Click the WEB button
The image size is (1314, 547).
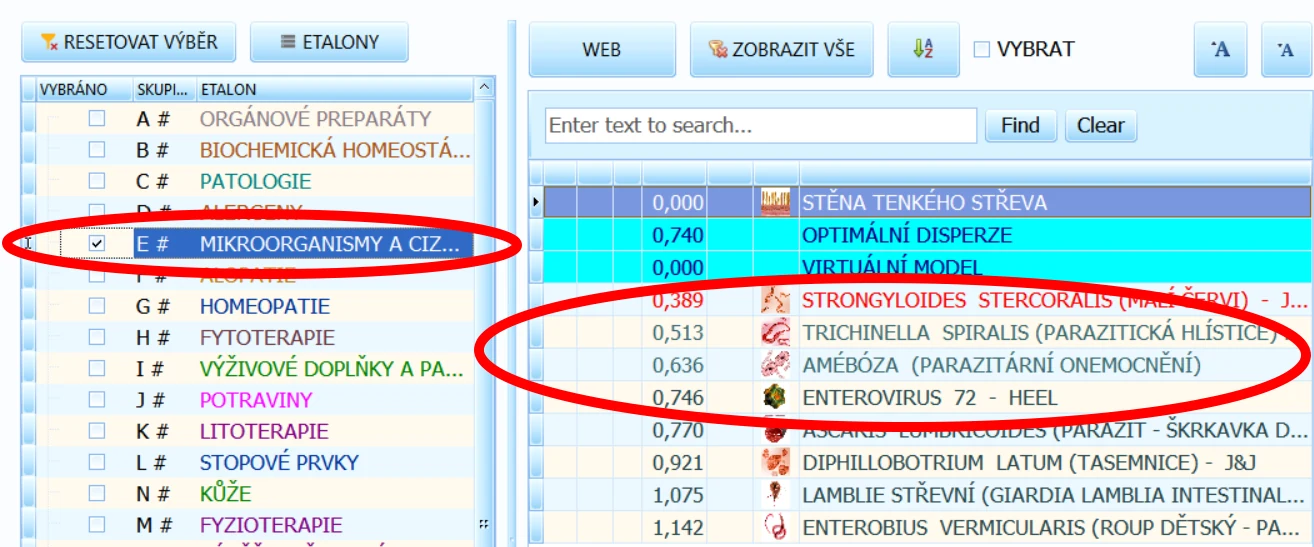tap(601, 49)
